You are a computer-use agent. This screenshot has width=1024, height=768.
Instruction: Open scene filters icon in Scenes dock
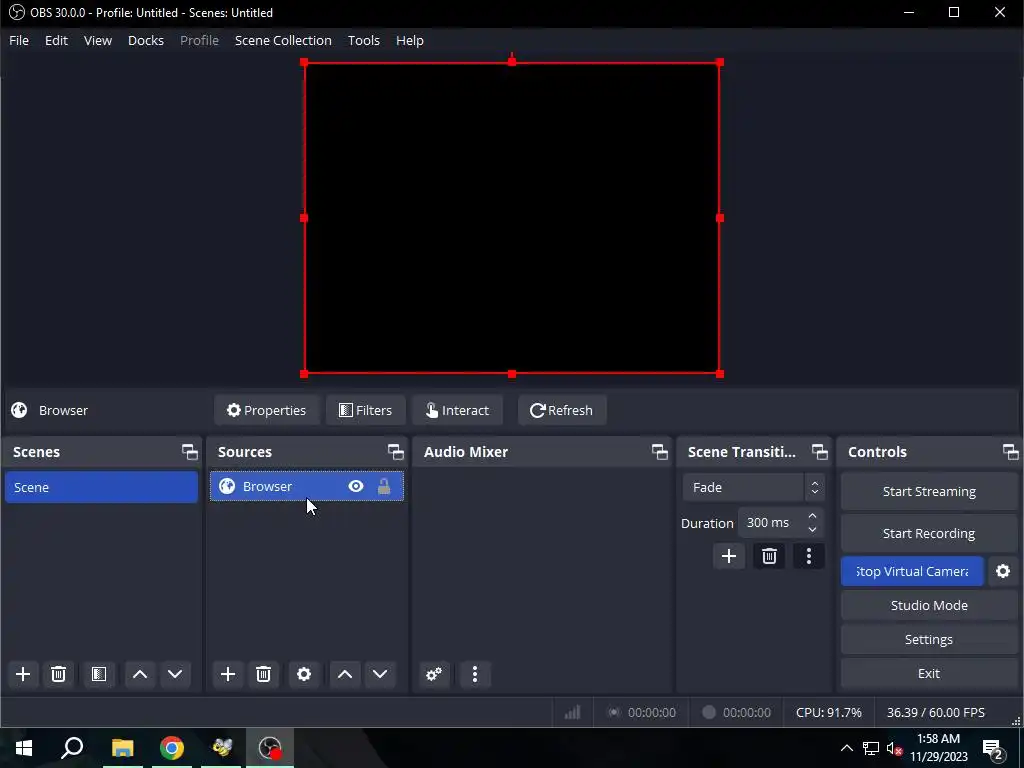click(99, 674)
